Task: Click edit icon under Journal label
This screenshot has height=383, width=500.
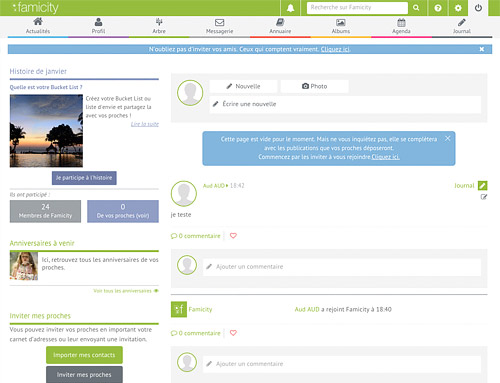Action: (484, 197)
